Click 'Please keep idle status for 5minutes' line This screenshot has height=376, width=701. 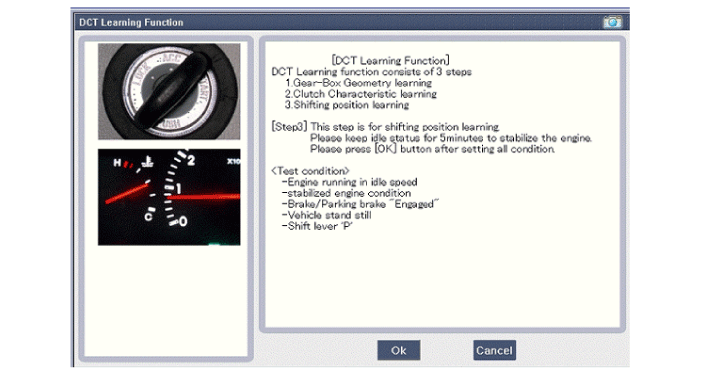451,138
